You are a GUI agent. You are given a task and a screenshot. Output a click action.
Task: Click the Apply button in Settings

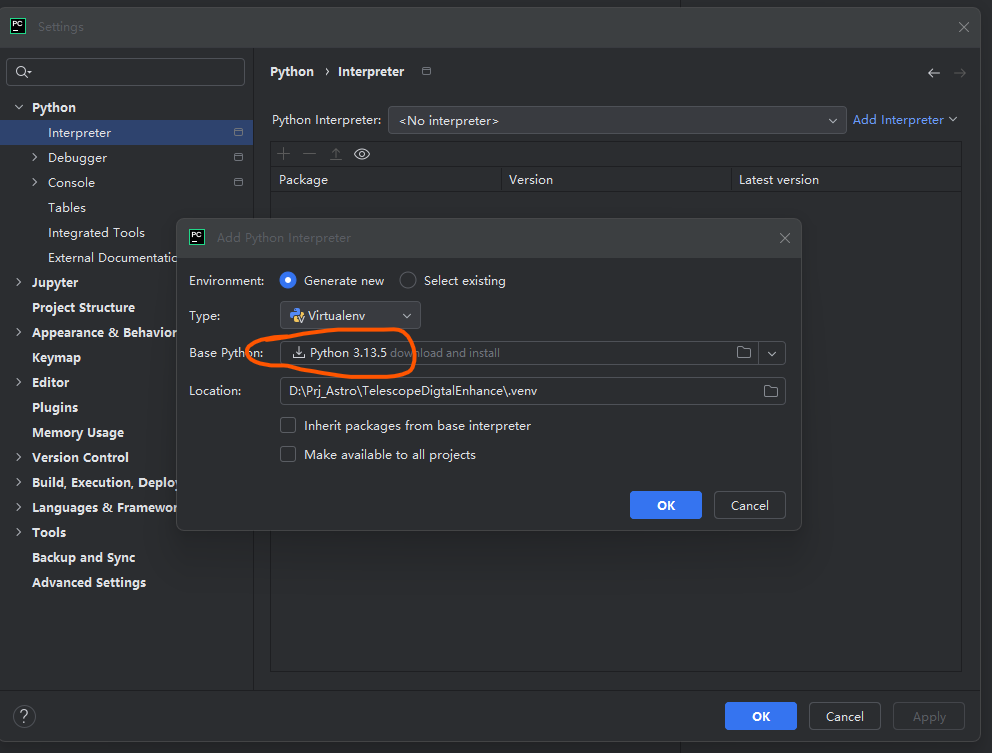(x=929, y=716)
